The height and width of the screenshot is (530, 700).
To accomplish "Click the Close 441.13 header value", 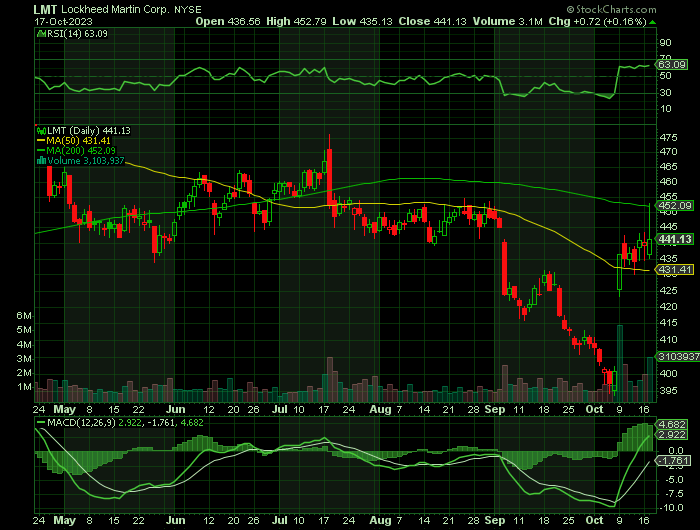I will click(x=431, y=21).
